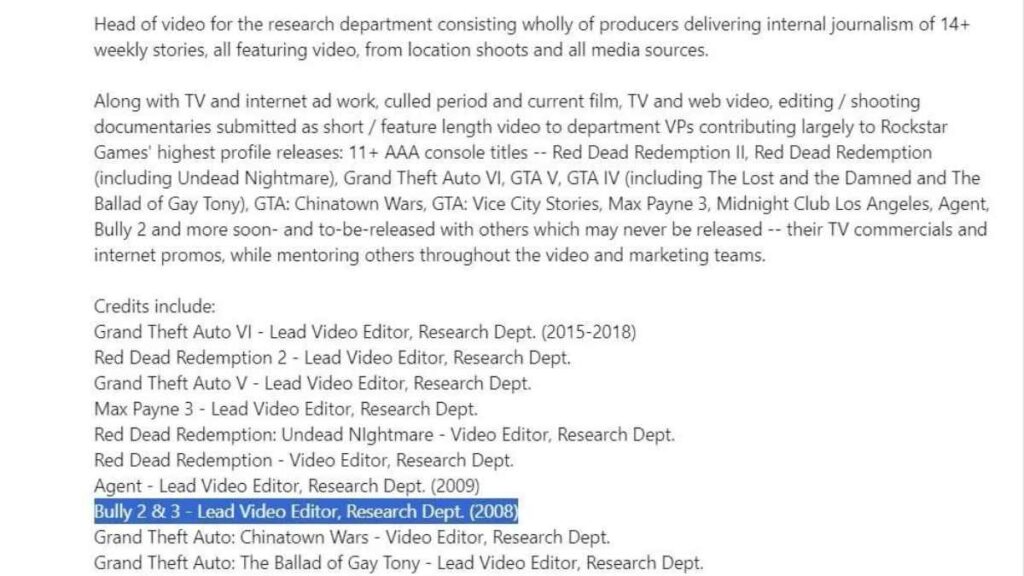Click the 'Max Payne 3 - Lead Video Editor' line
The width and height of the screenshot is (1024, 576).
(x=286, y=409)
